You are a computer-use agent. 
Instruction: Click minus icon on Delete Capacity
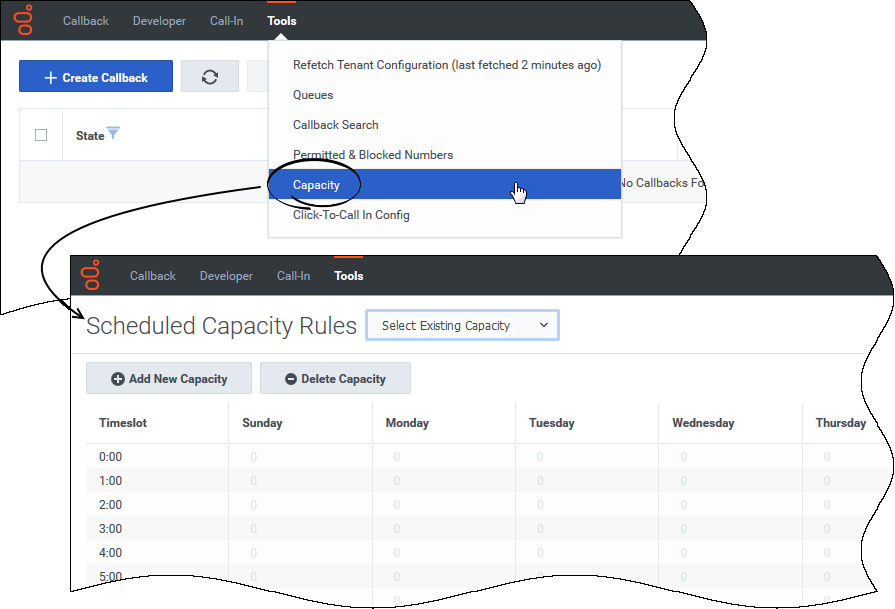[290, 379]
